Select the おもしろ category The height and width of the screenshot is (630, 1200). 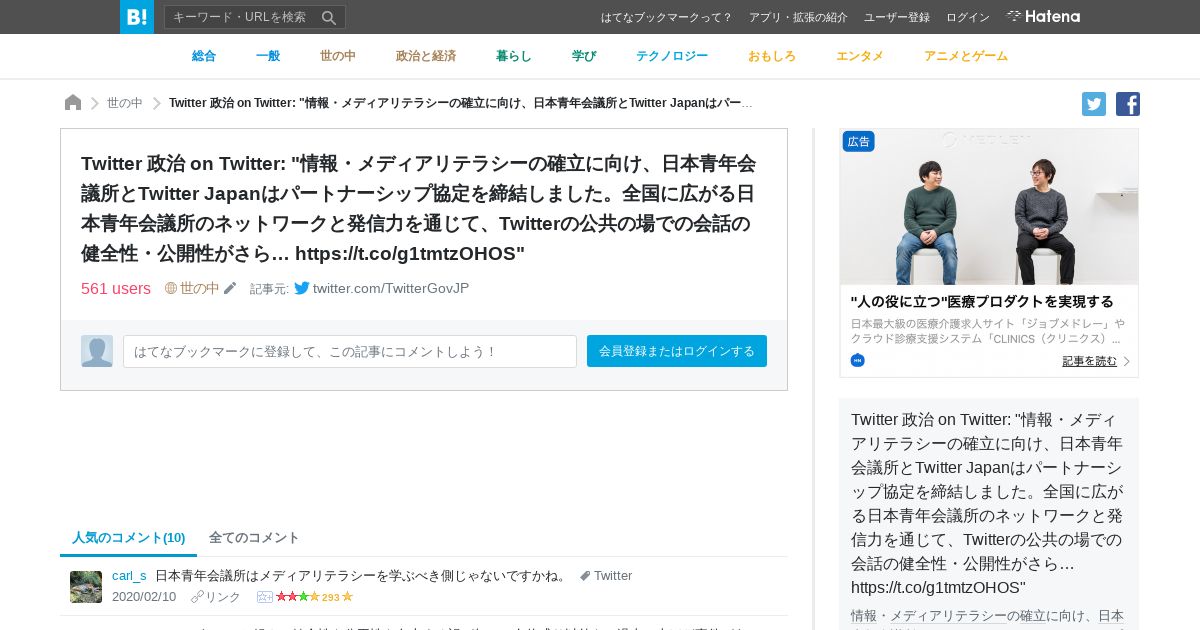click(x=772, y=56)
